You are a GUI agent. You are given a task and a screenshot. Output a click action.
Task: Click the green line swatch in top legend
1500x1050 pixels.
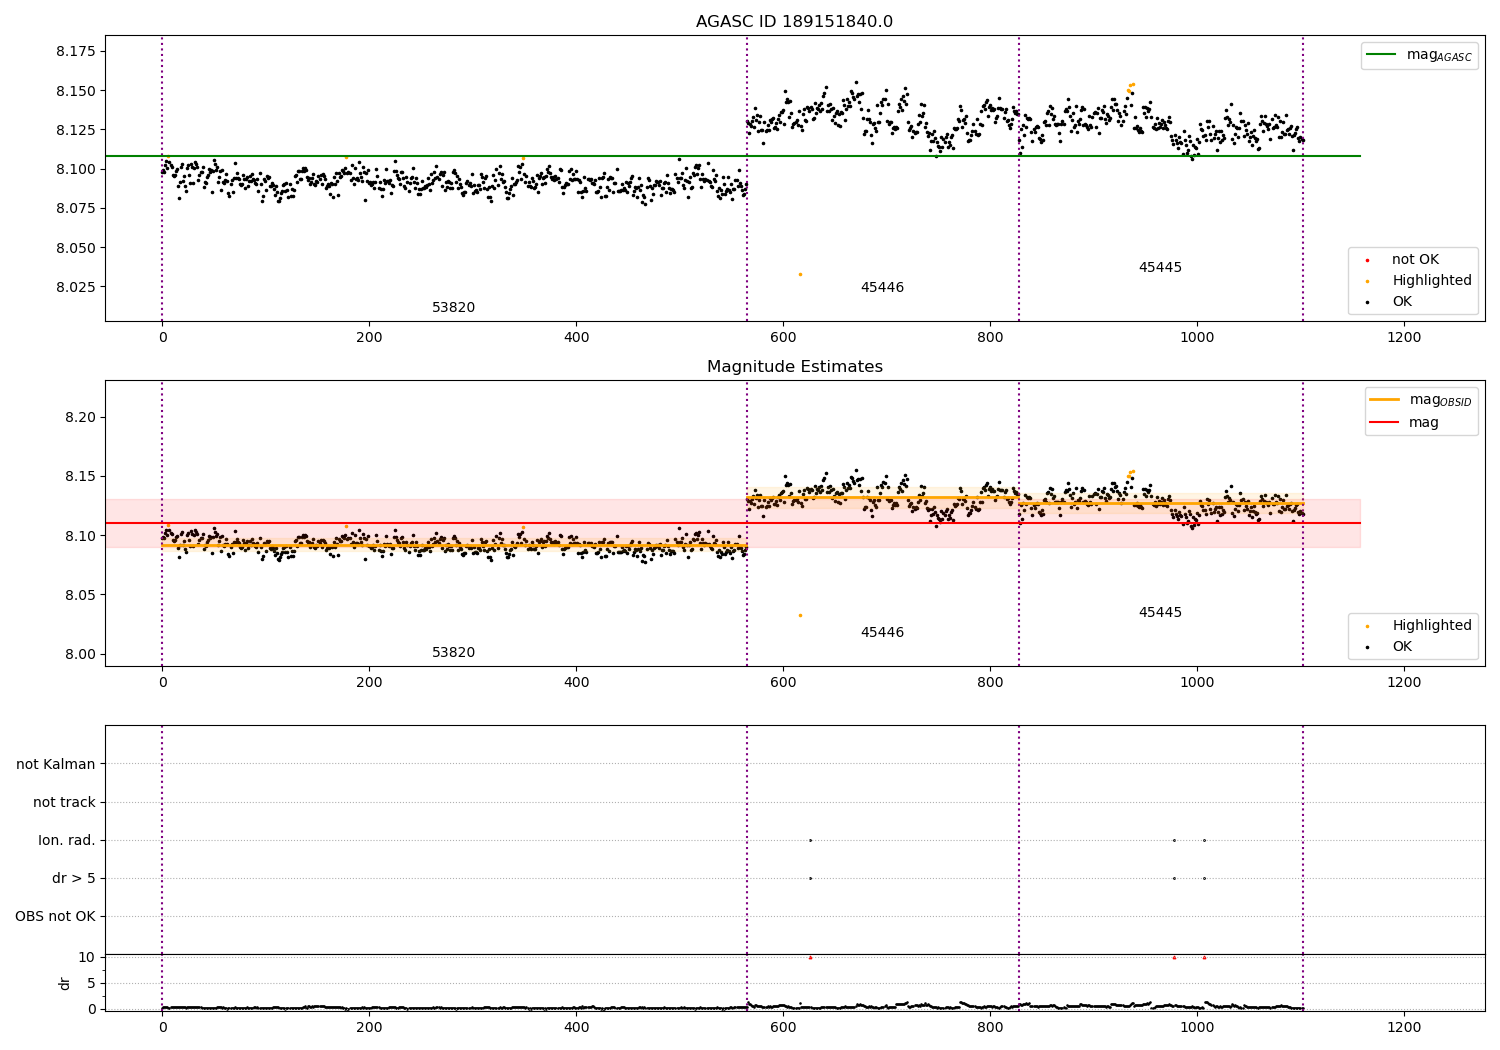pyautogui.click(x=1382, y=55)
